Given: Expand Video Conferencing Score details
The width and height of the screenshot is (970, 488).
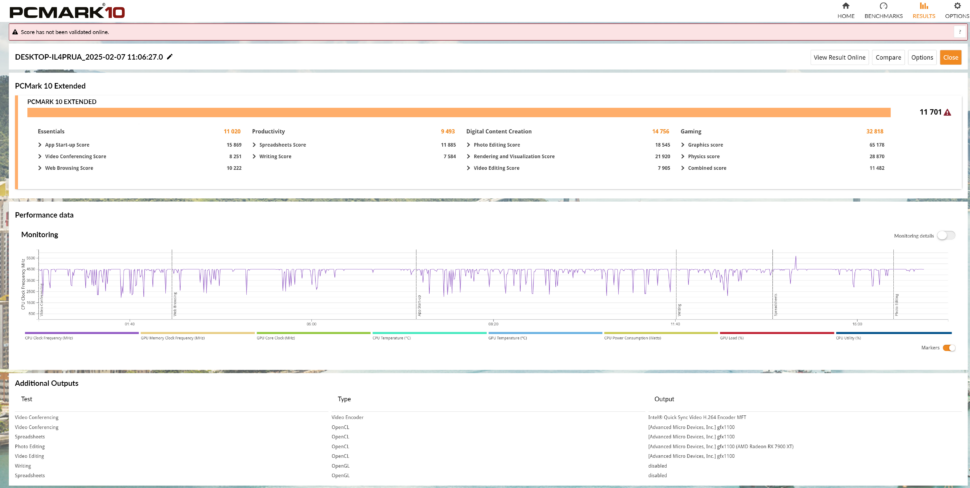Looking at the screenshot, I should pyautogui.click(x=40, y=156).
